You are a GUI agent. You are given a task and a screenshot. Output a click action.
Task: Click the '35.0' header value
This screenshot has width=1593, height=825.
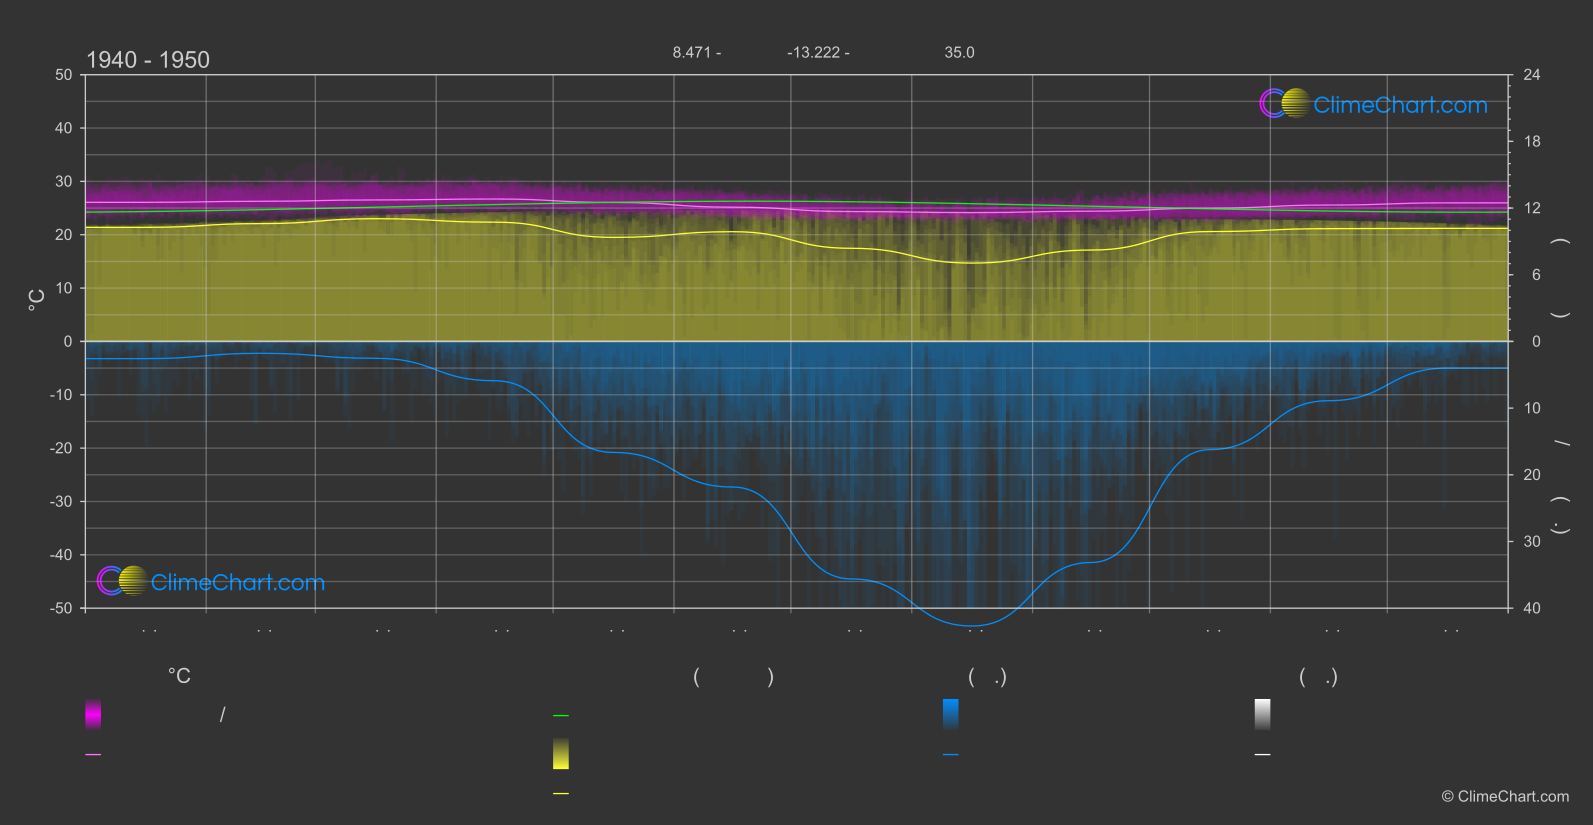point(959,52)
